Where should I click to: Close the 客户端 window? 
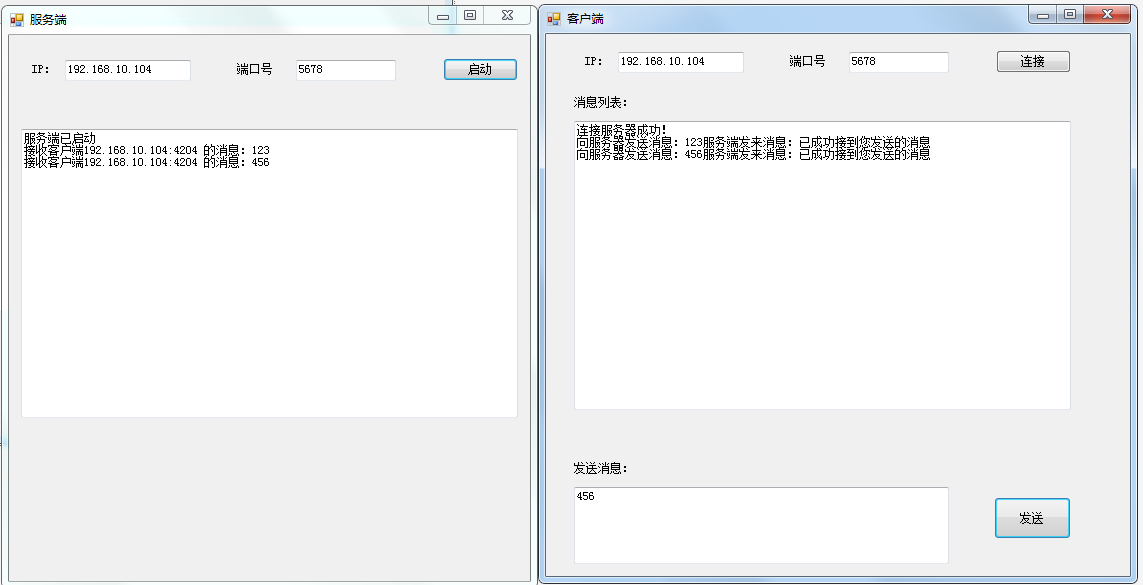1108,15
